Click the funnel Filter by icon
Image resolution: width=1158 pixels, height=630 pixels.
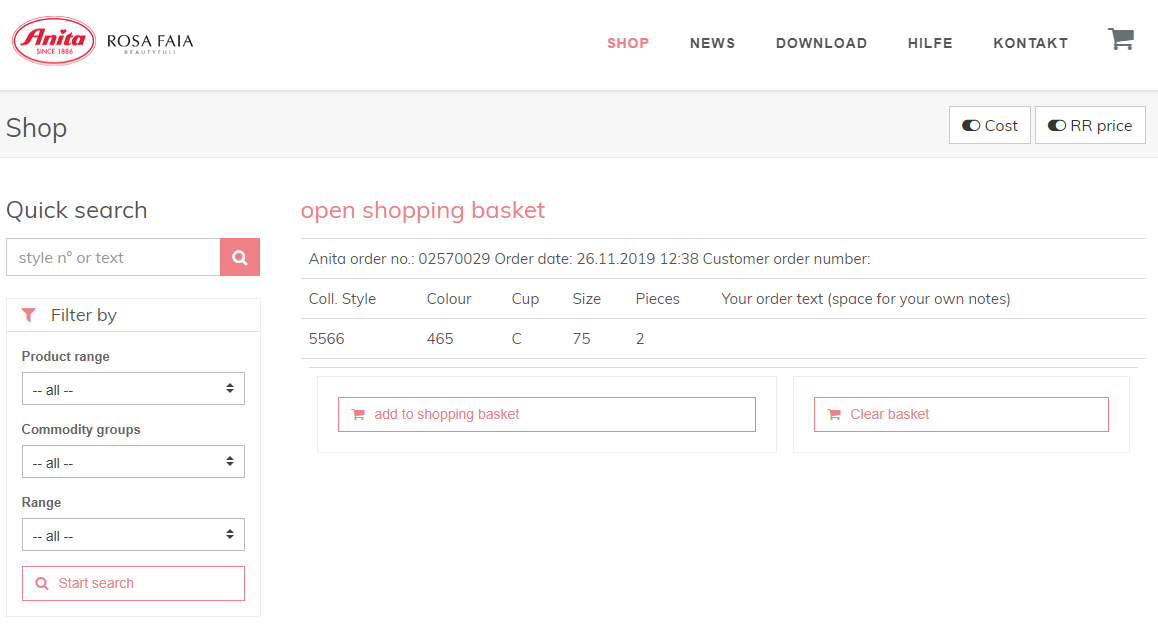tap(28, 315)
